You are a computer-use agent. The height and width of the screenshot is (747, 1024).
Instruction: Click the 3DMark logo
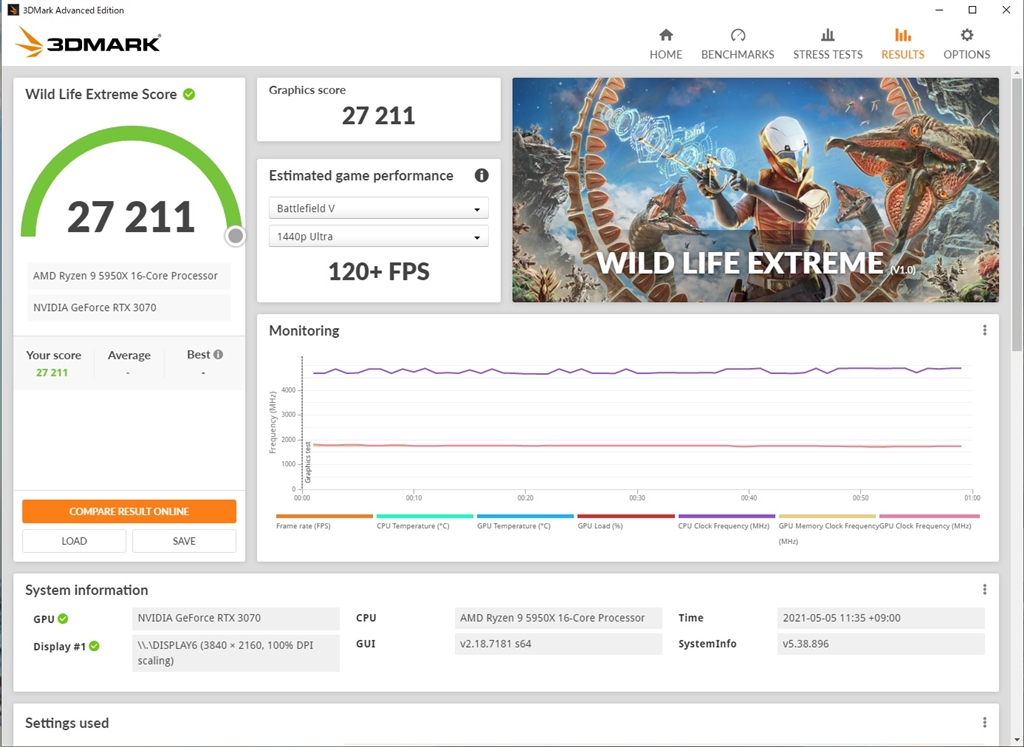pos(88,42)
